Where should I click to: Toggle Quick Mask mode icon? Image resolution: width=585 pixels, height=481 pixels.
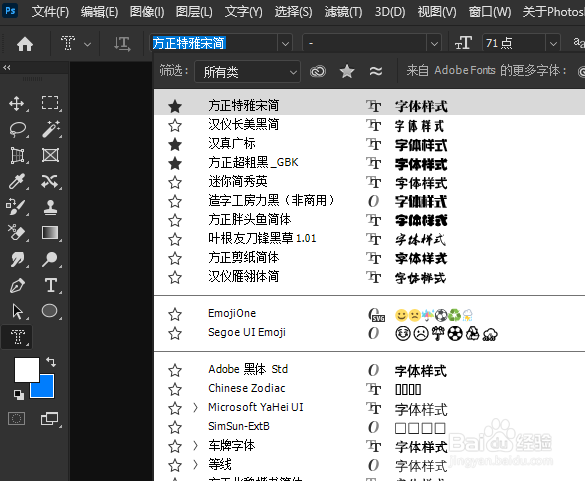click(16, 419)
